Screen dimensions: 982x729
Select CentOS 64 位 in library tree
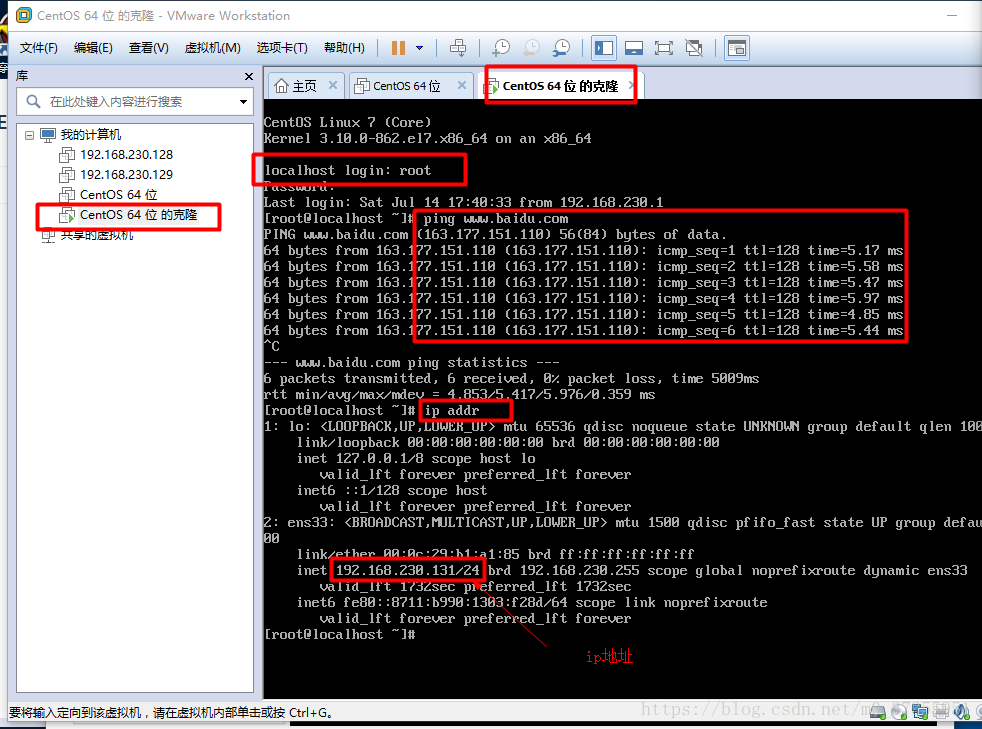click(x=118, y=195)
